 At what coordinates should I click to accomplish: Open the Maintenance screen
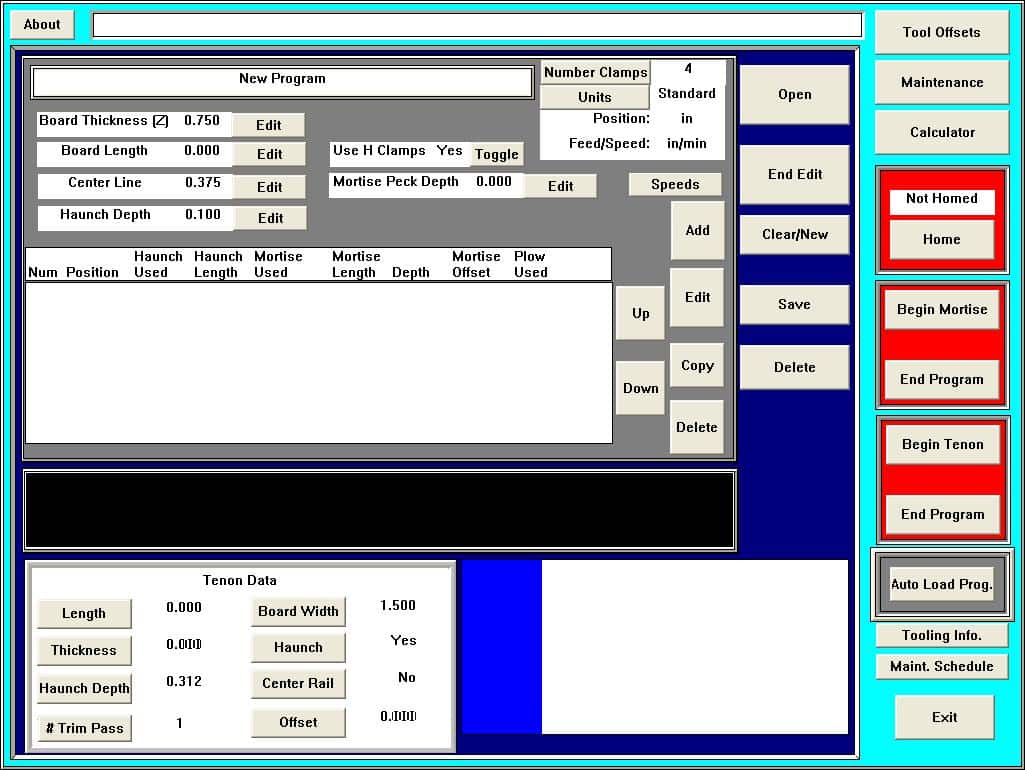941,83
